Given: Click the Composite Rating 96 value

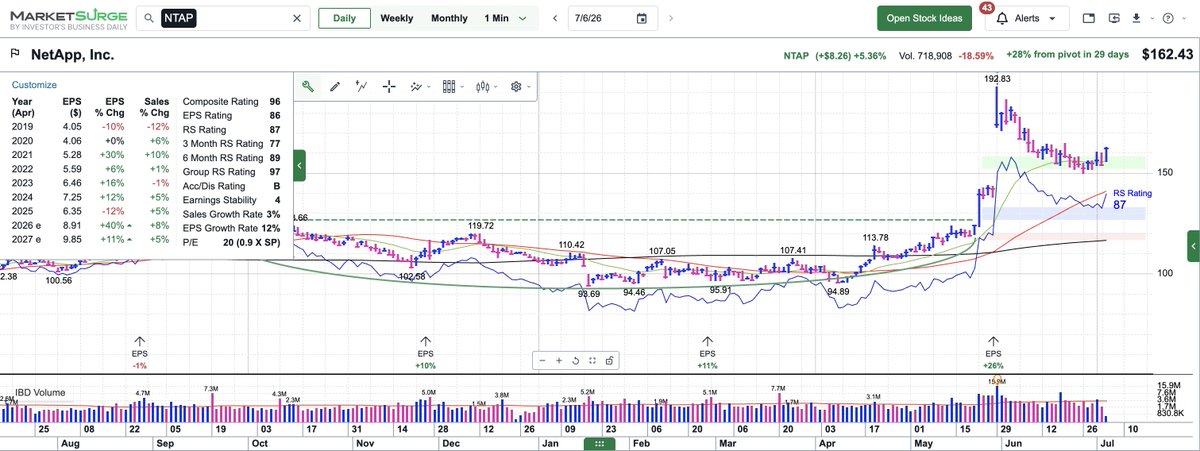Looking at the screenshot, I should click(x=274, y=102).
